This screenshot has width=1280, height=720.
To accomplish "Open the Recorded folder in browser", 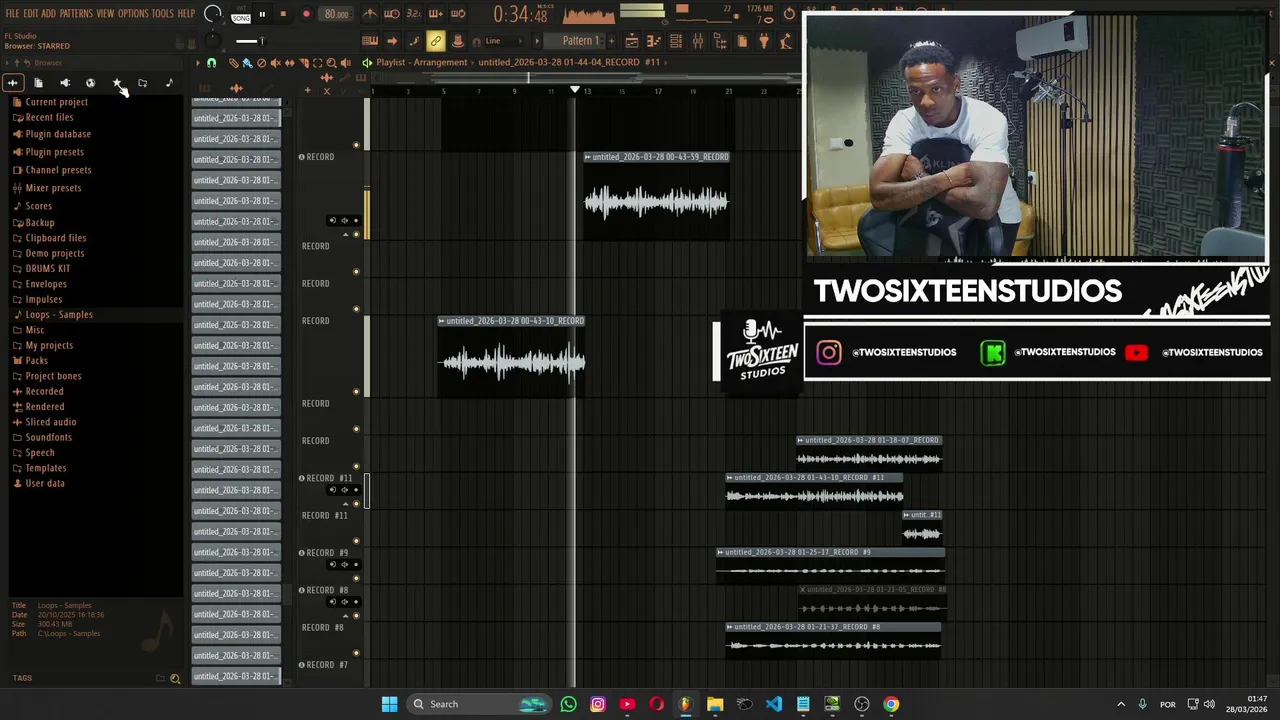I will (44, 392).
